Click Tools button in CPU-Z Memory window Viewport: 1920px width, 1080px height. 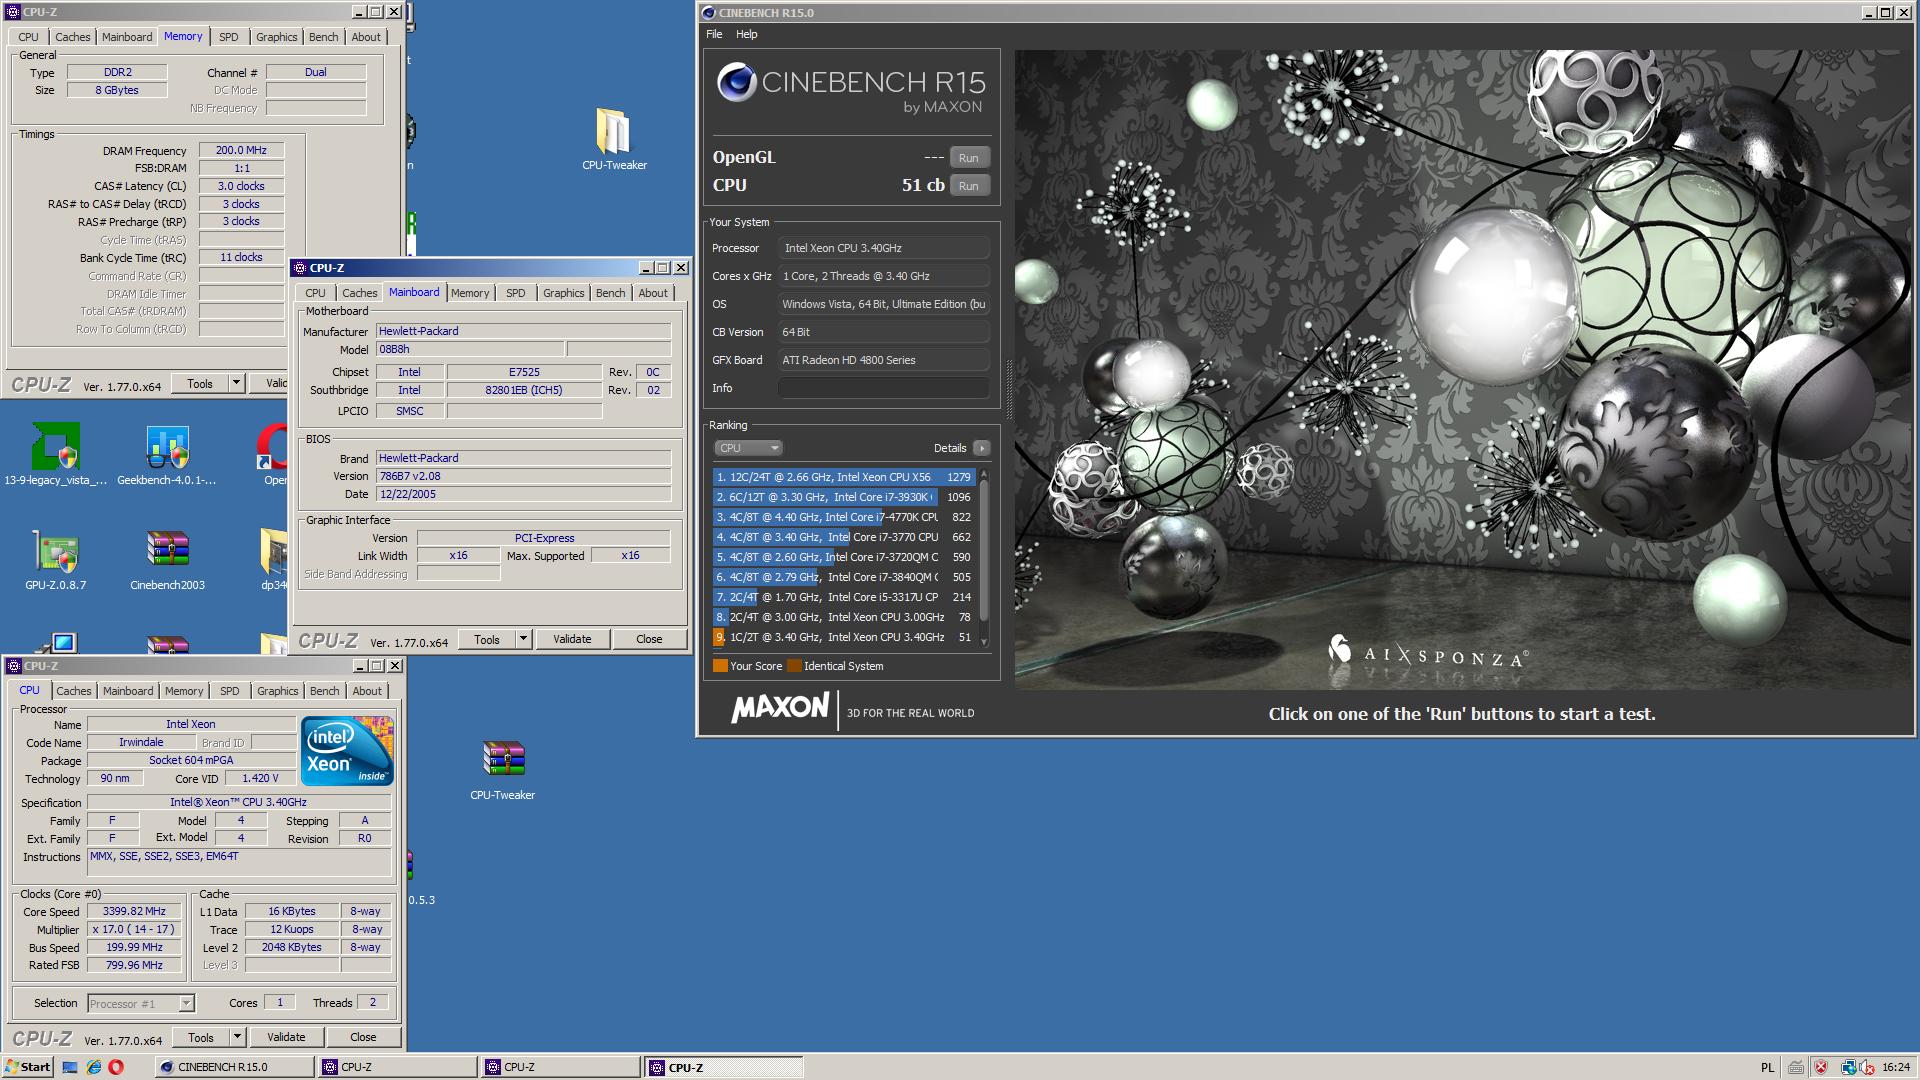click(x=200, y=383)
